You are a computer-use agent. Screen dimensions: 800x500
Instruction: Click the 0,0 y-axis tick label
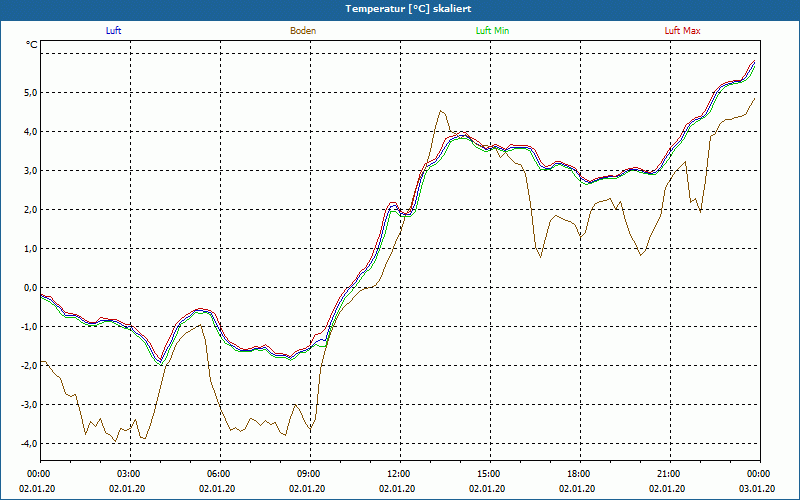[x=30, y=288]
